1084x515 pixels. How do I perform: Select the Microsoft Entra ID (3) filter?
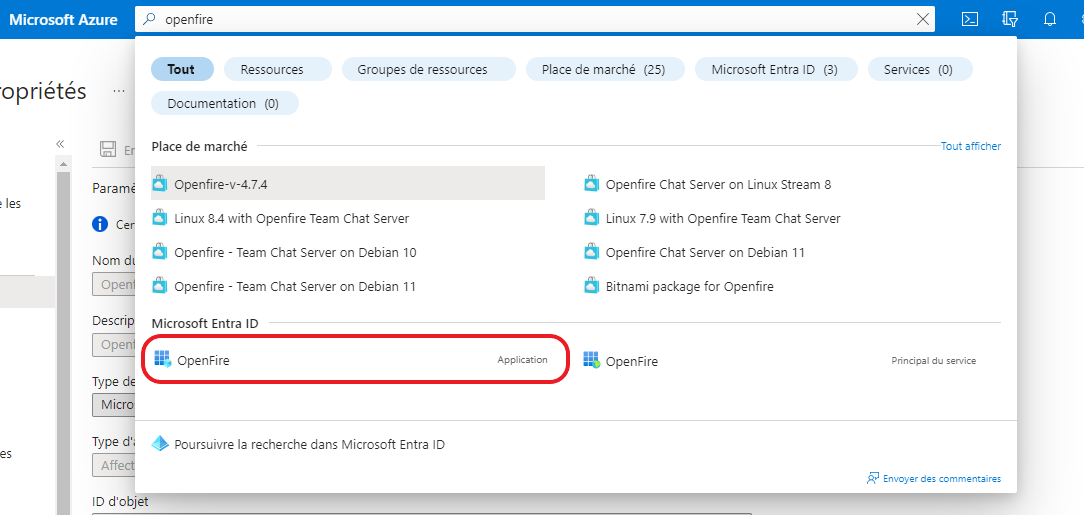point(774,69)
